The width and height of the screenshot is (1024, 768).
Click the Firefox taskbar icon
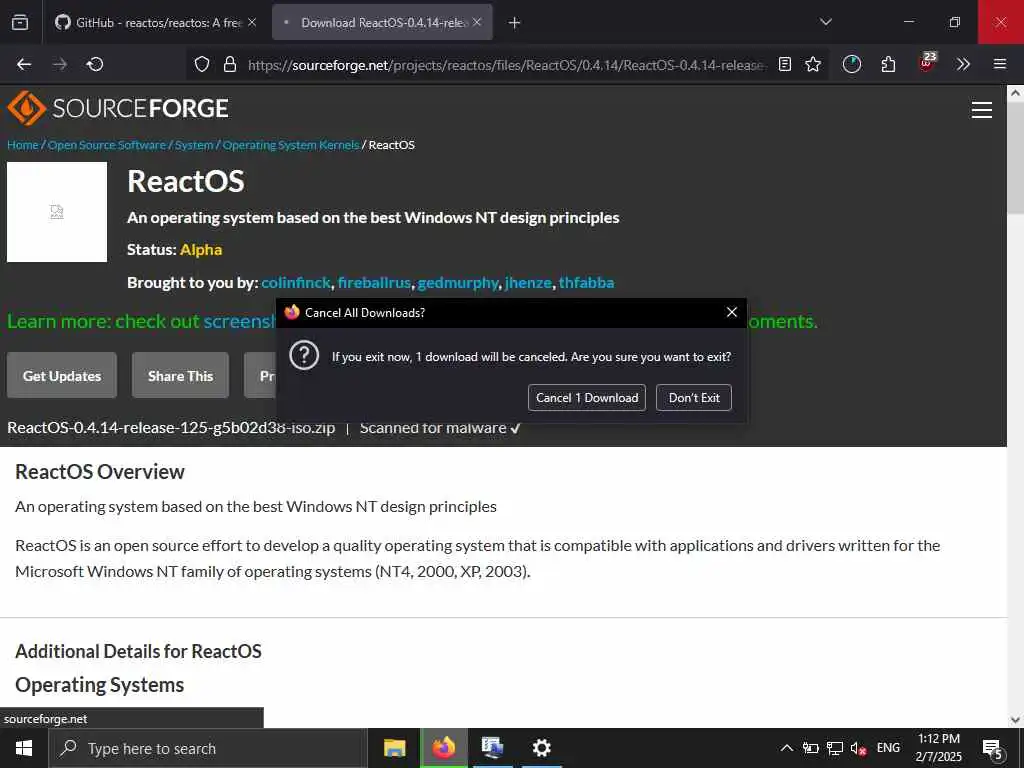click(443, 748)
